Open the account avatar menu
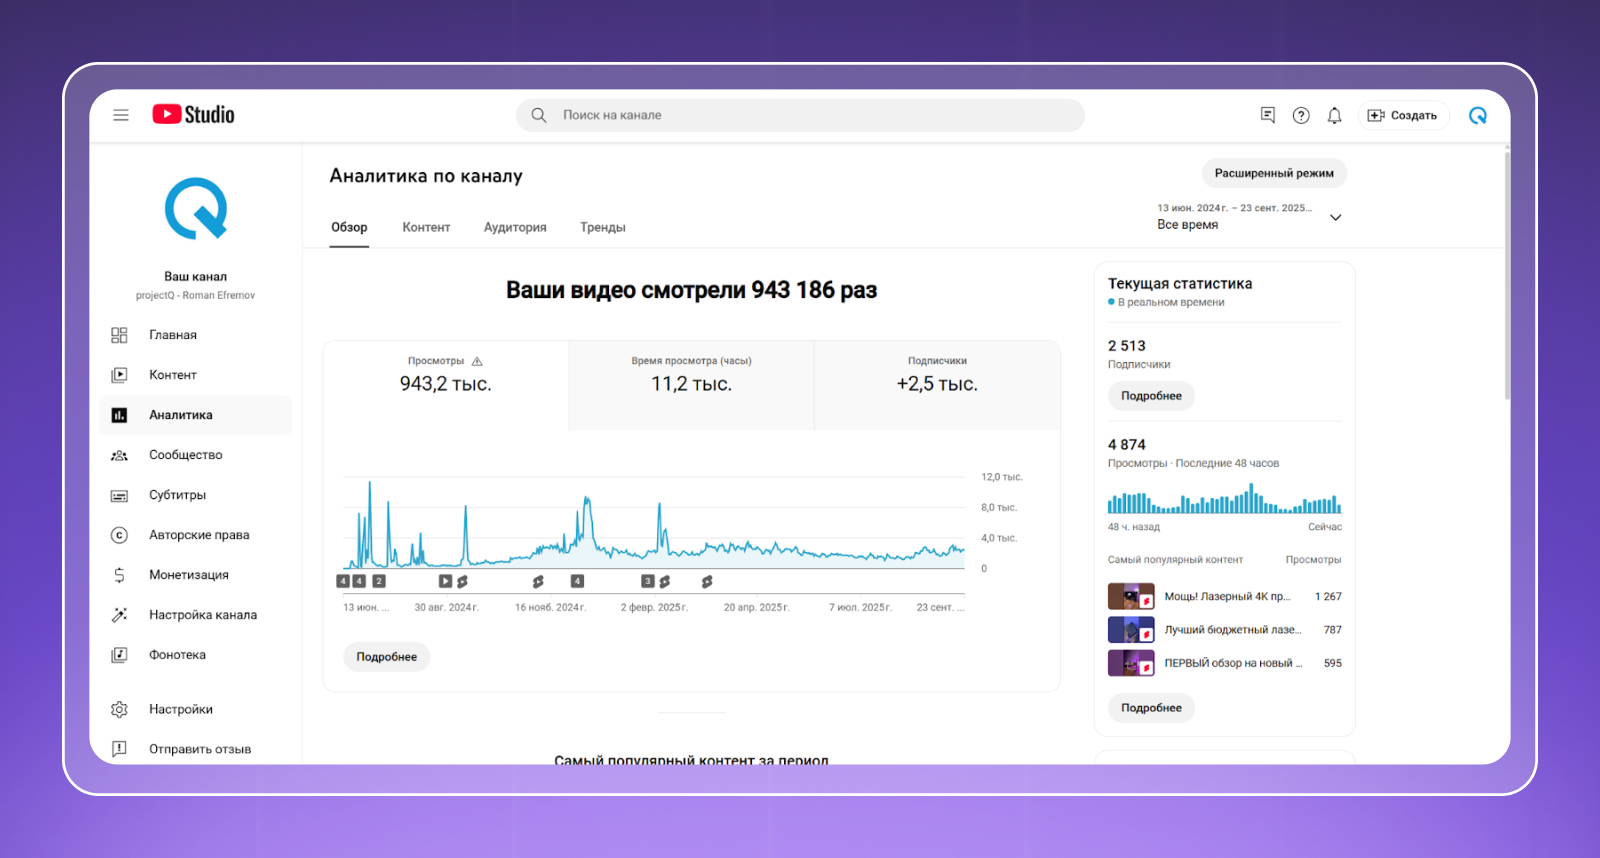 click(x=1478, y=115)
